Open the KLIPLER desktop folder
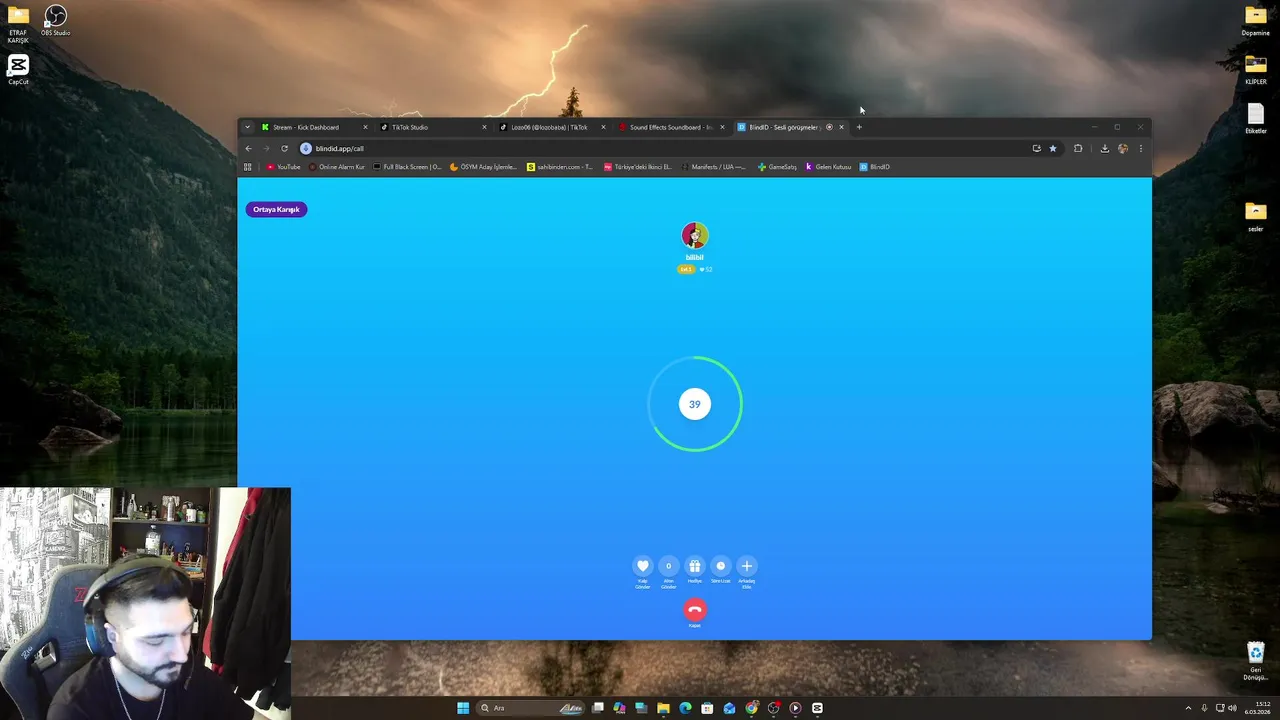The width and height of the screenshot is (1280, 720). pos(1255,69)
